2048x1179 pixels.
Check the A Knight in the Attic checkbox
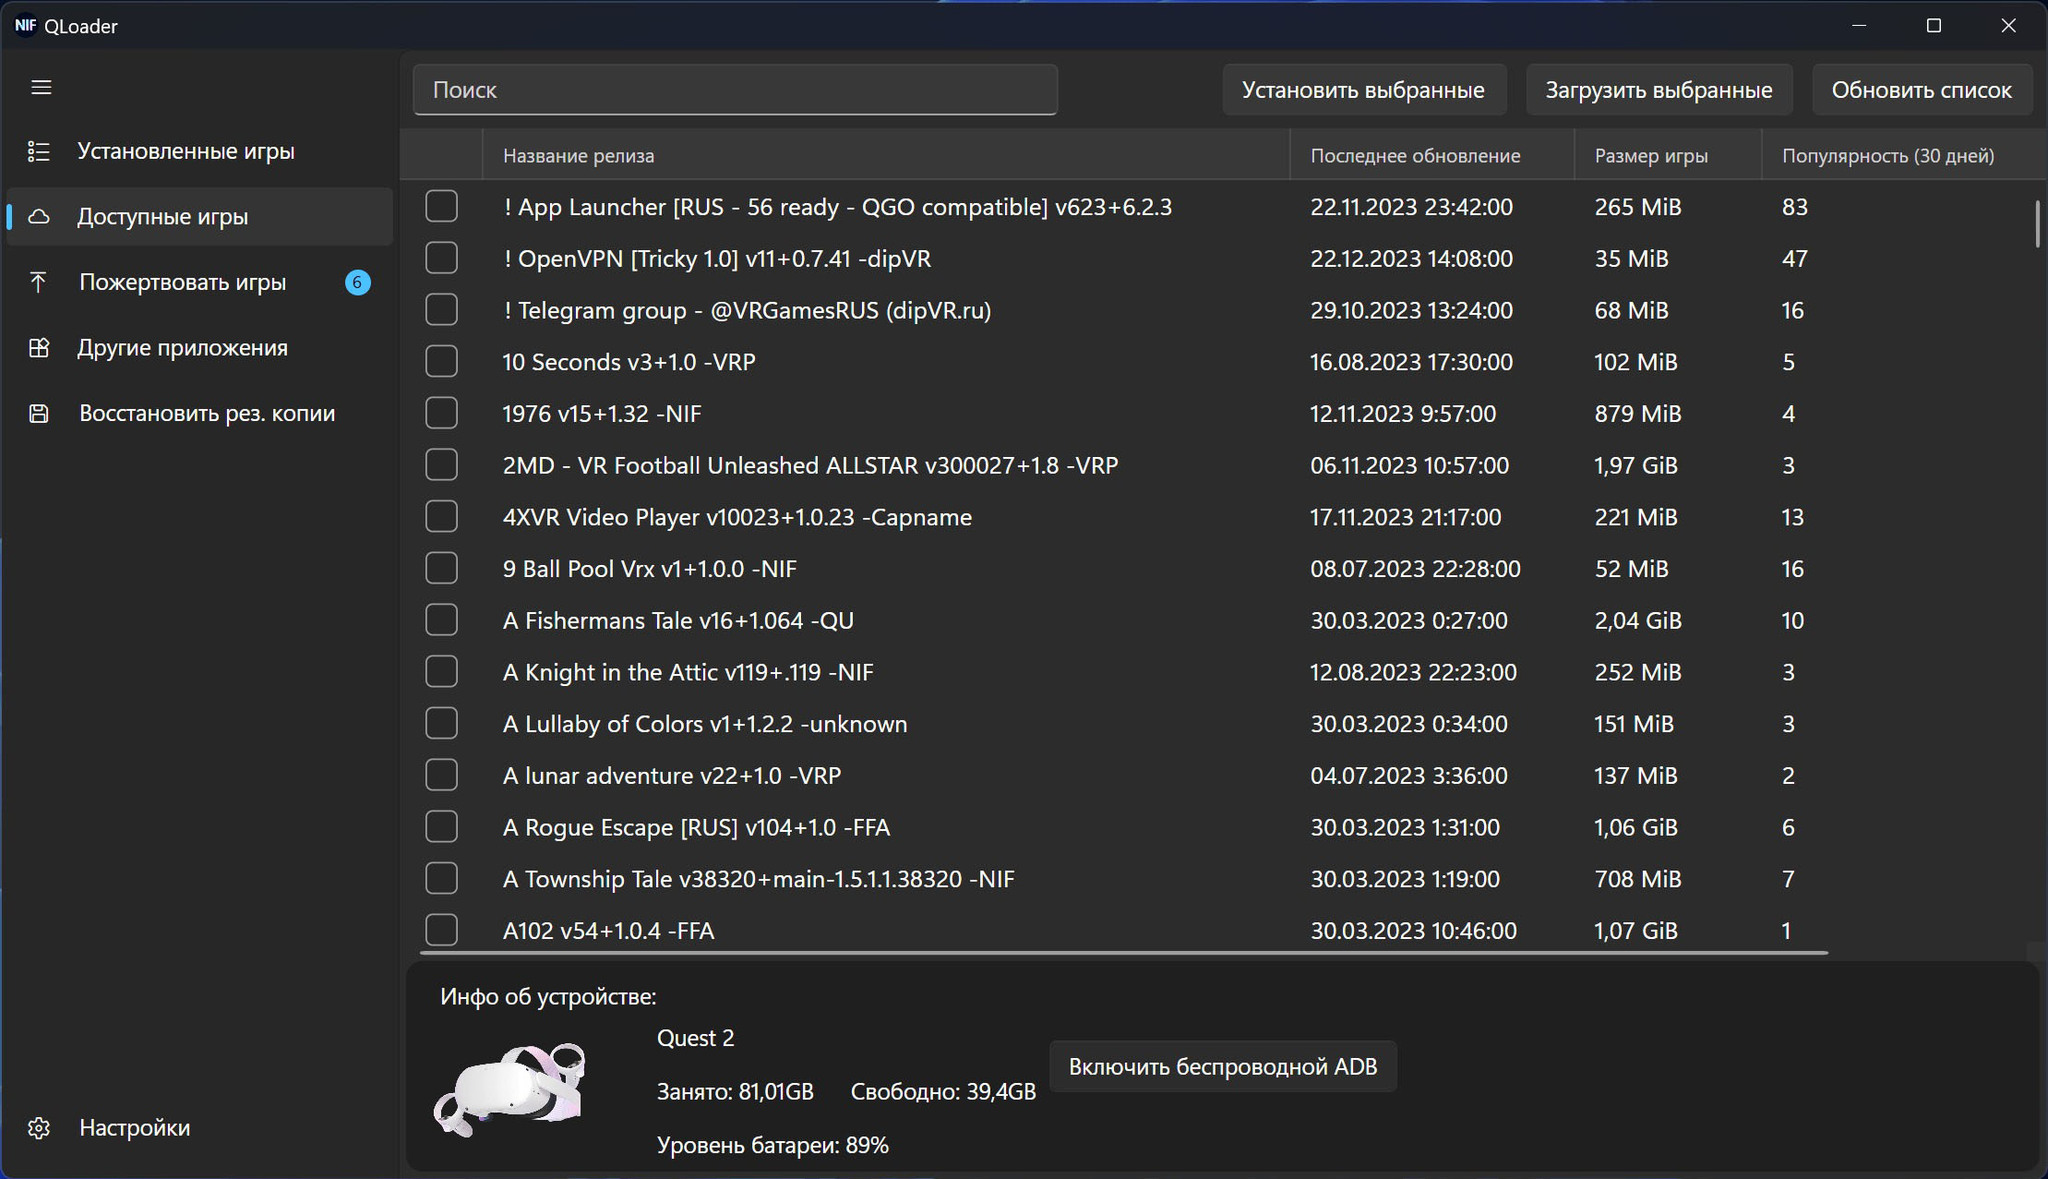(x=441, y=672)
